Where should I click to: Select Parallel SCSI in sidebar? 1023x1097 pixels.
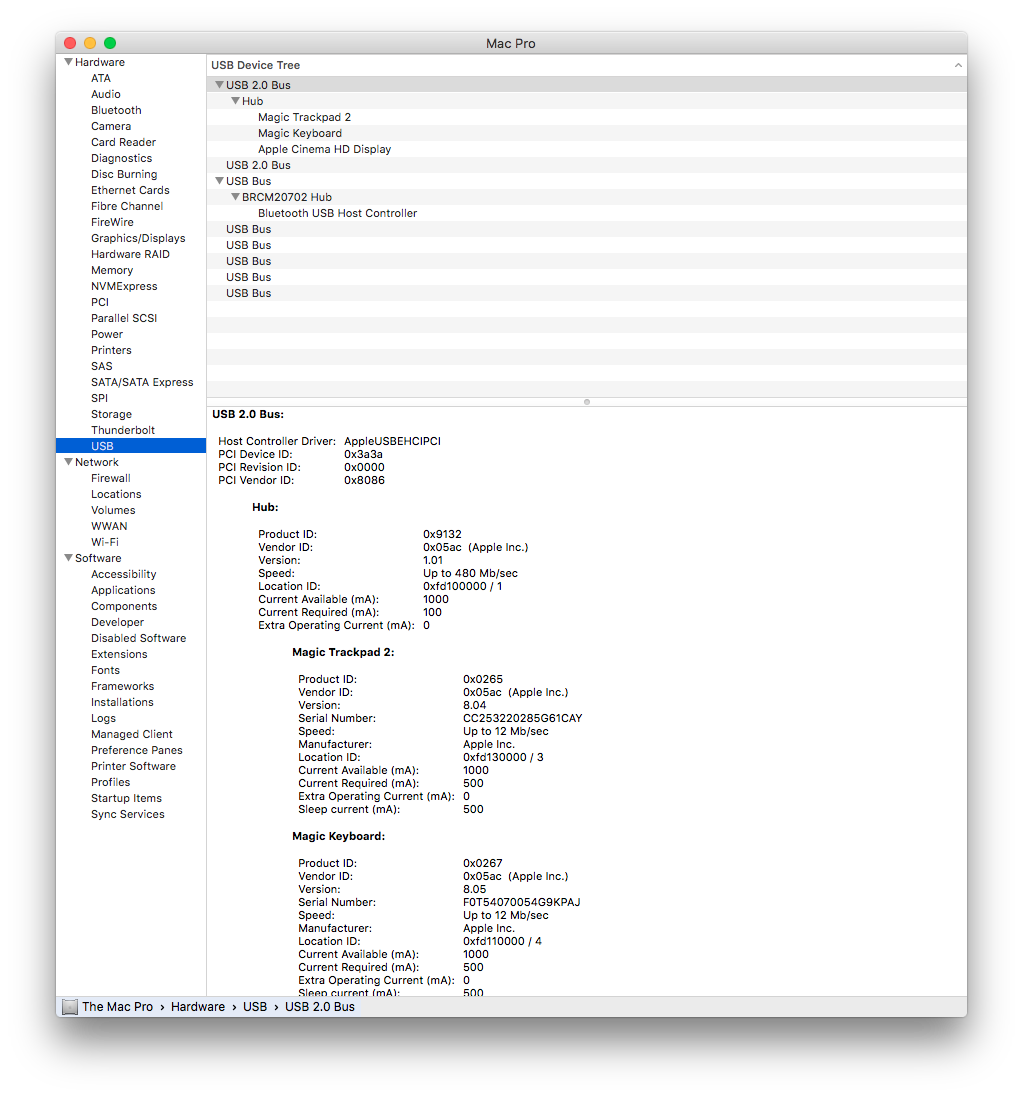124,318
